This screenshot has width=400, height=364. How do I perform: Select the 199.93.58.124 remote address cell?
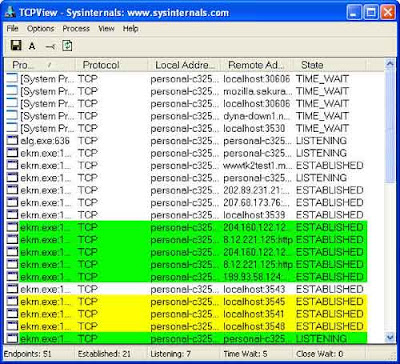pos(256,277)
